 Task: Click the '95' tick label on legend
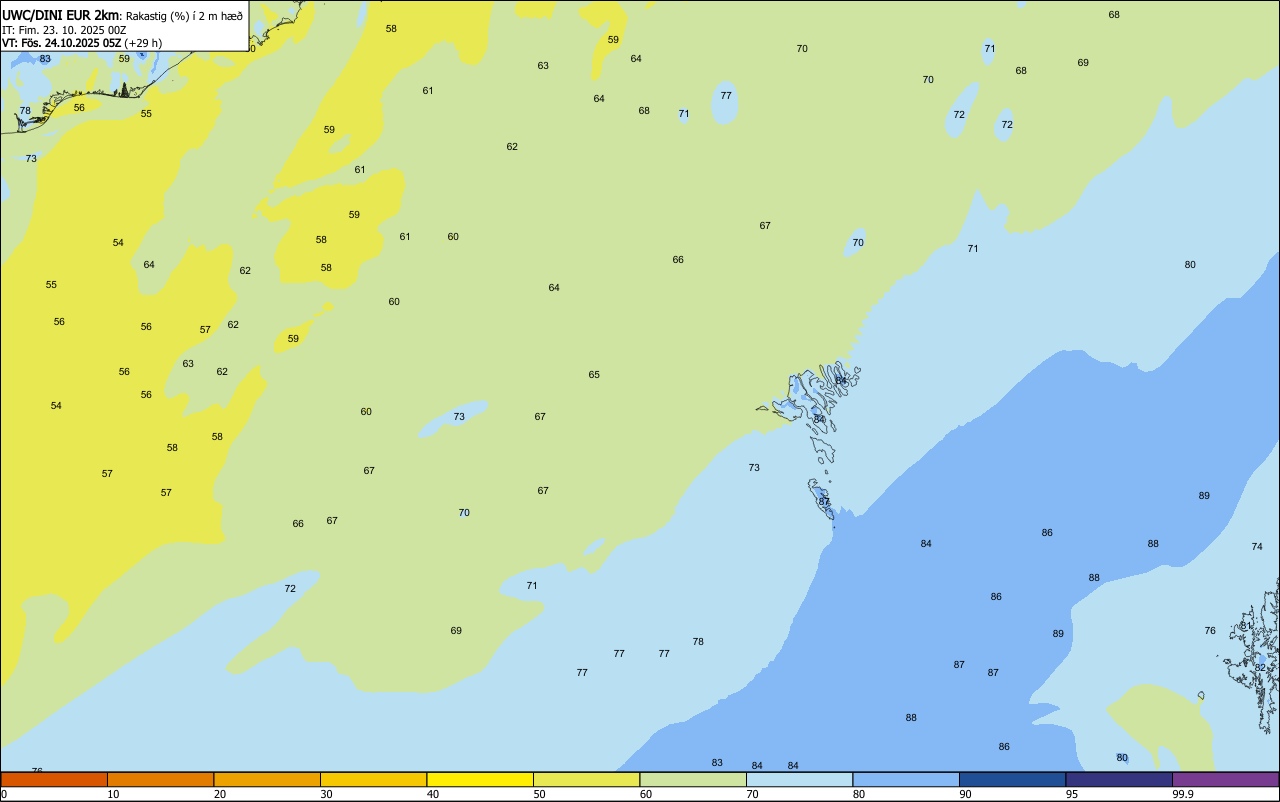(1072, 794)
